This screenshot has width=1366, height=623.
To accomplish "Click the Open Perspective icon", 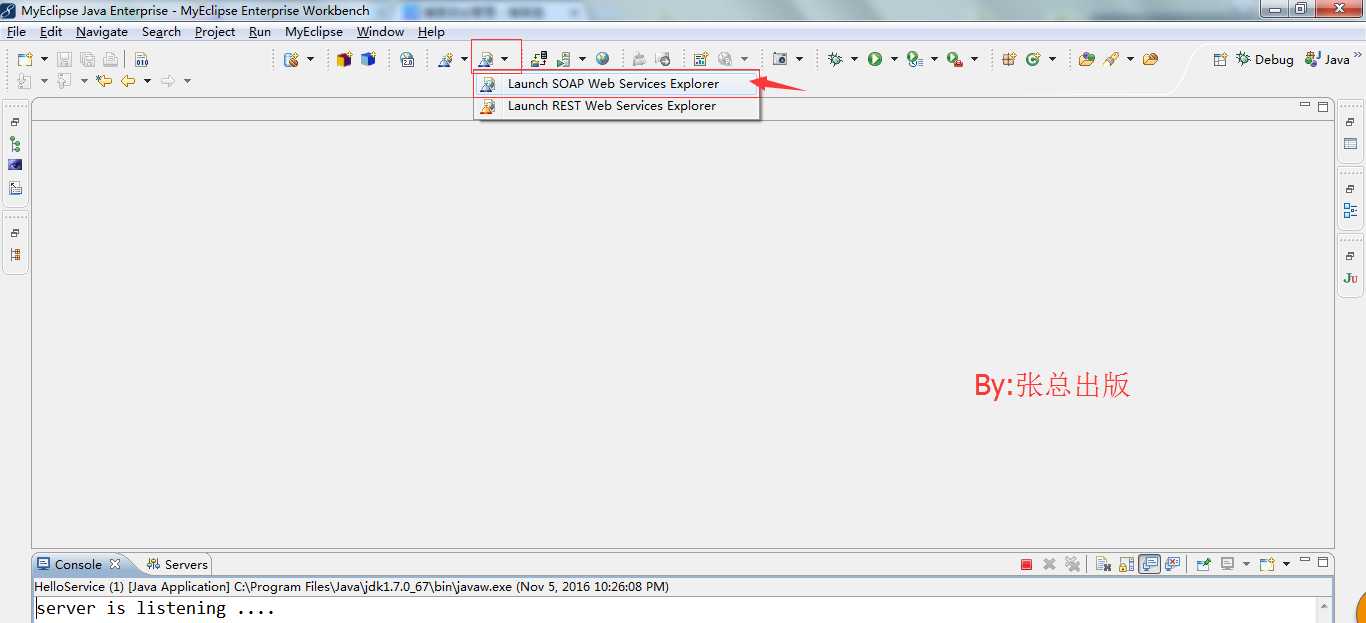I will point(1220,59).
